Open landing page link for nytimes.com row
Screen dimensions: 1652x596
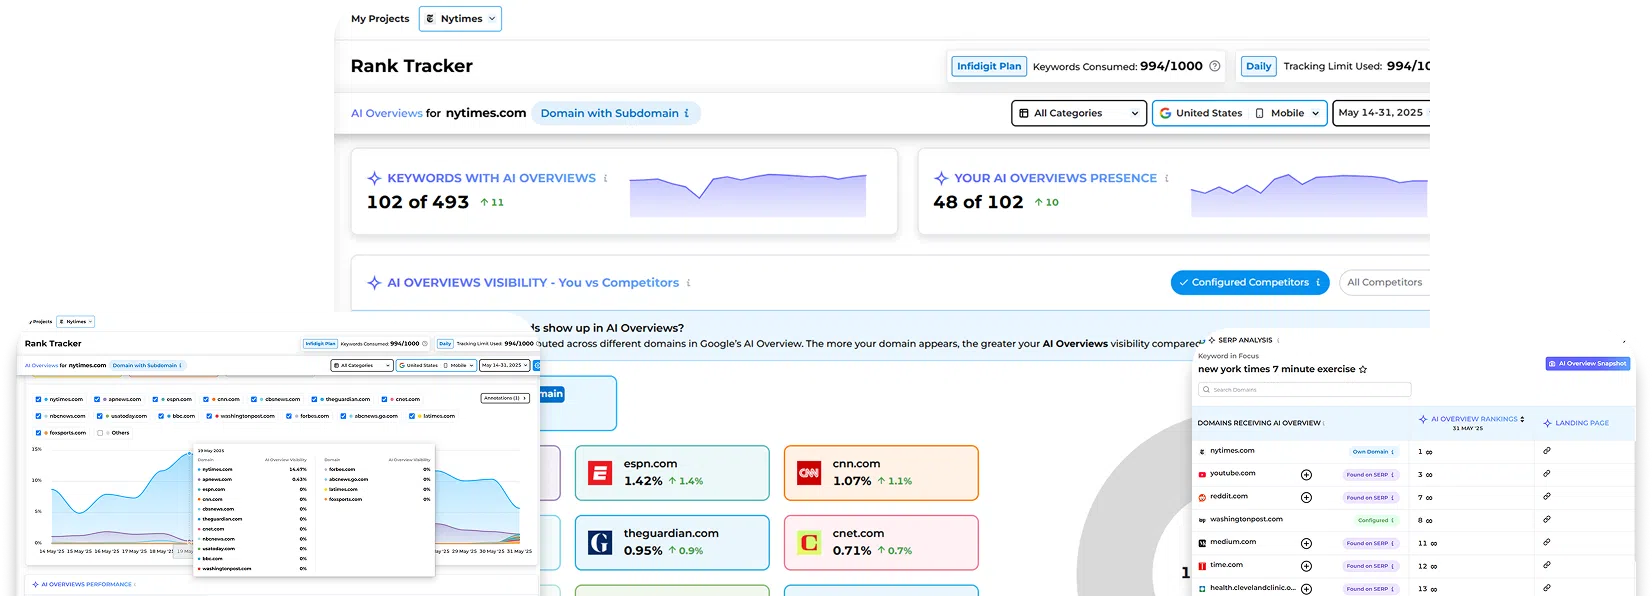1547,451
